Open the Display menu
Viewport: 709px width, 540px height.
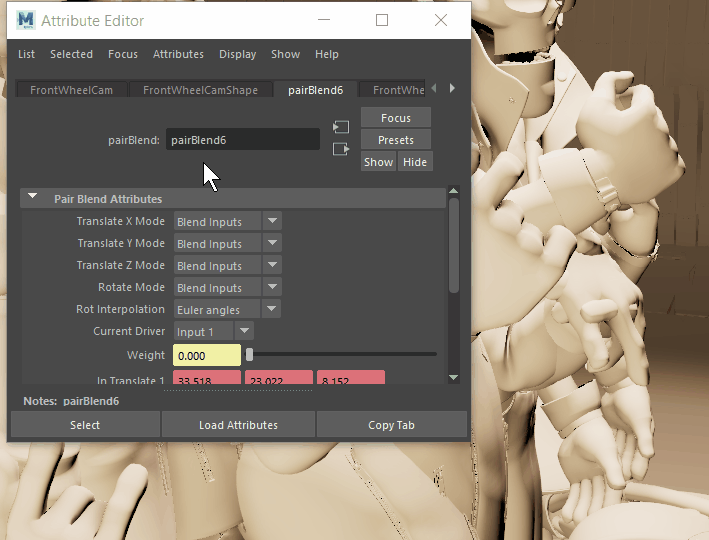point(237,54)
